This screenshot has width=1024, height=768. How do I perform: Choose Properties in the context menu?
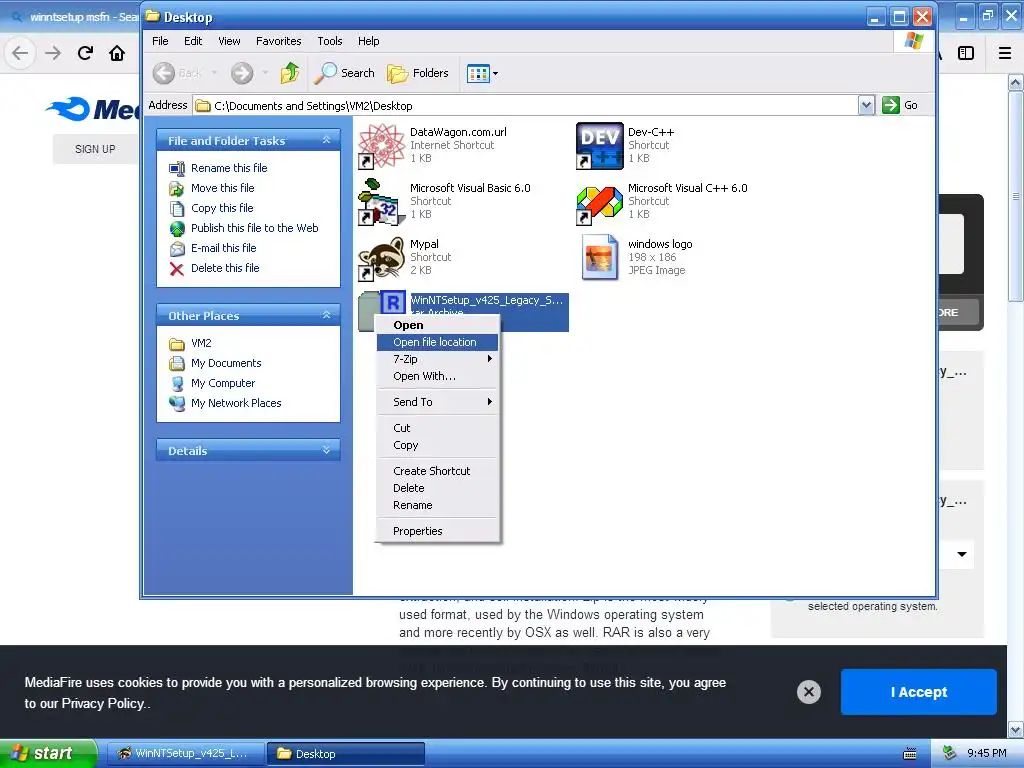(438, 531)
